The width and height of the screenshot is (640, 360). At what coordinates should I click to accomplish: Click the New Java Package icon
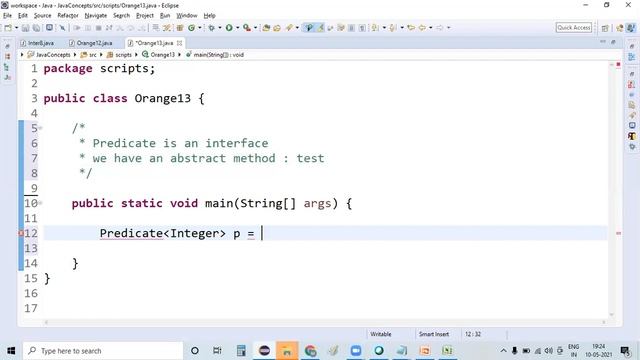(x=180, y=28)
